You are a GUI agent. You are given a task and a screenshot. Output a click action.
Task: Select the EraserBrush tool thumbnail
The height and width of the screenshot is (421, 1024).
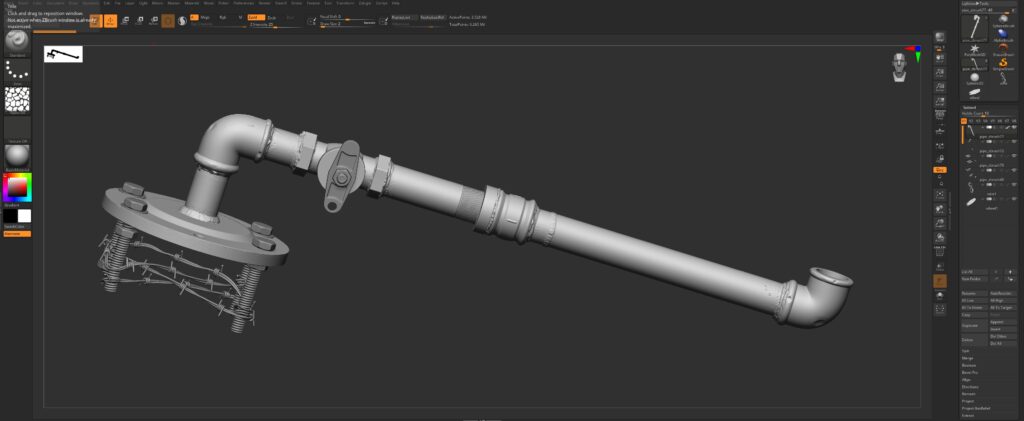tap(1004, 50)
